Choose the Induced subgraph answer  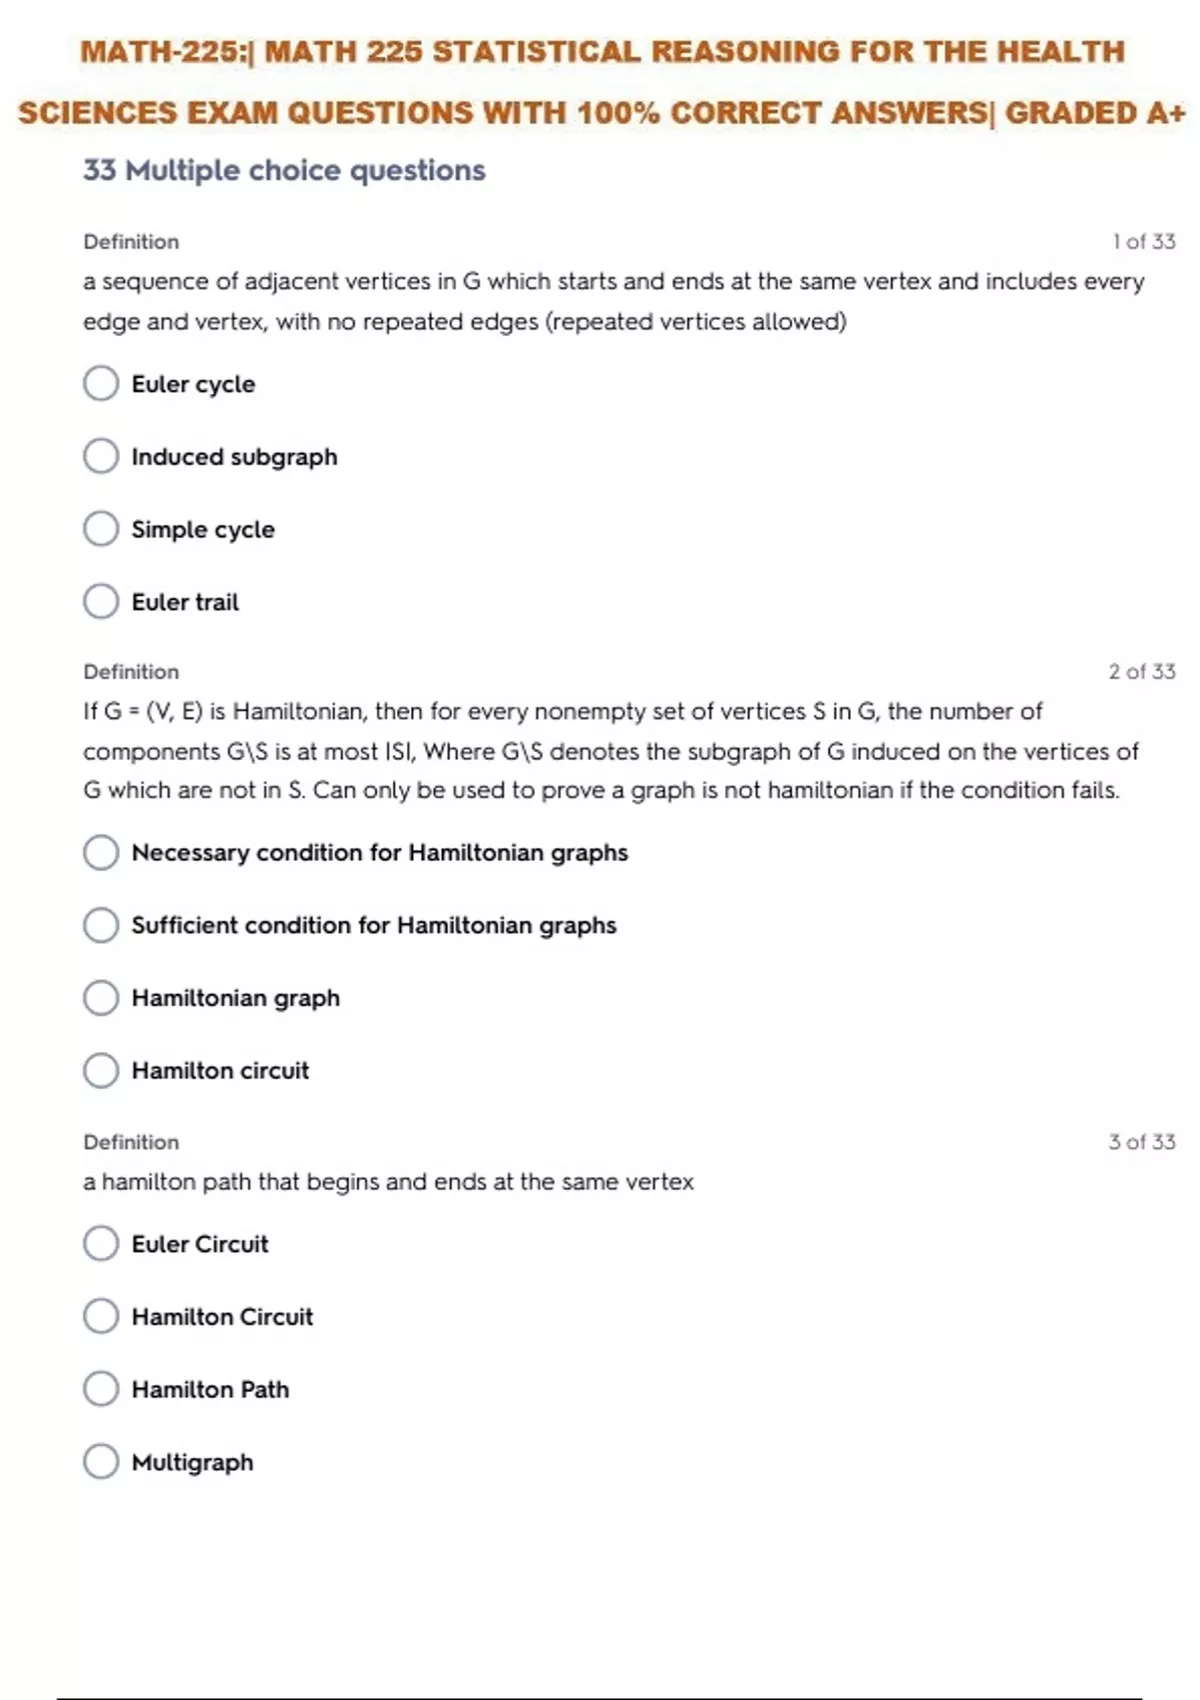tap(101, 456)
